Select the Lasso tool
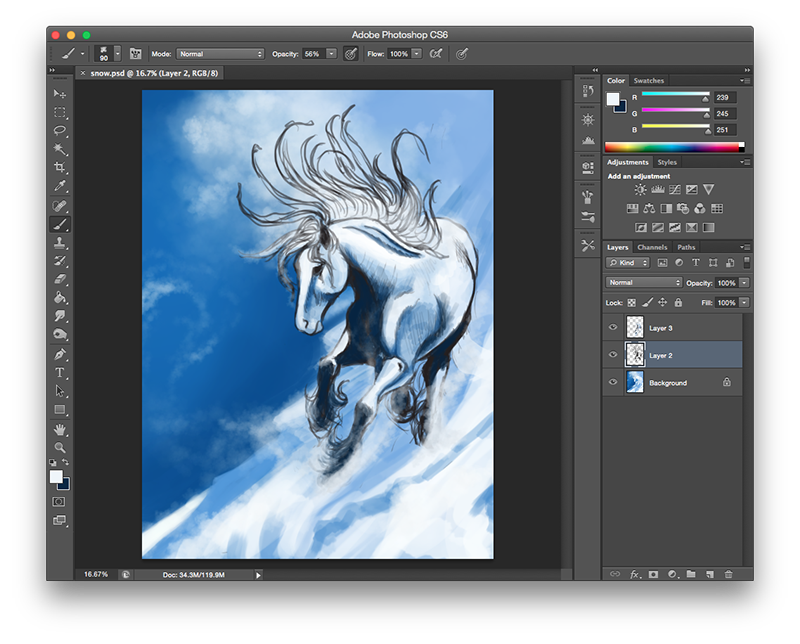800x644 pixels. click(x=60, y=130)
